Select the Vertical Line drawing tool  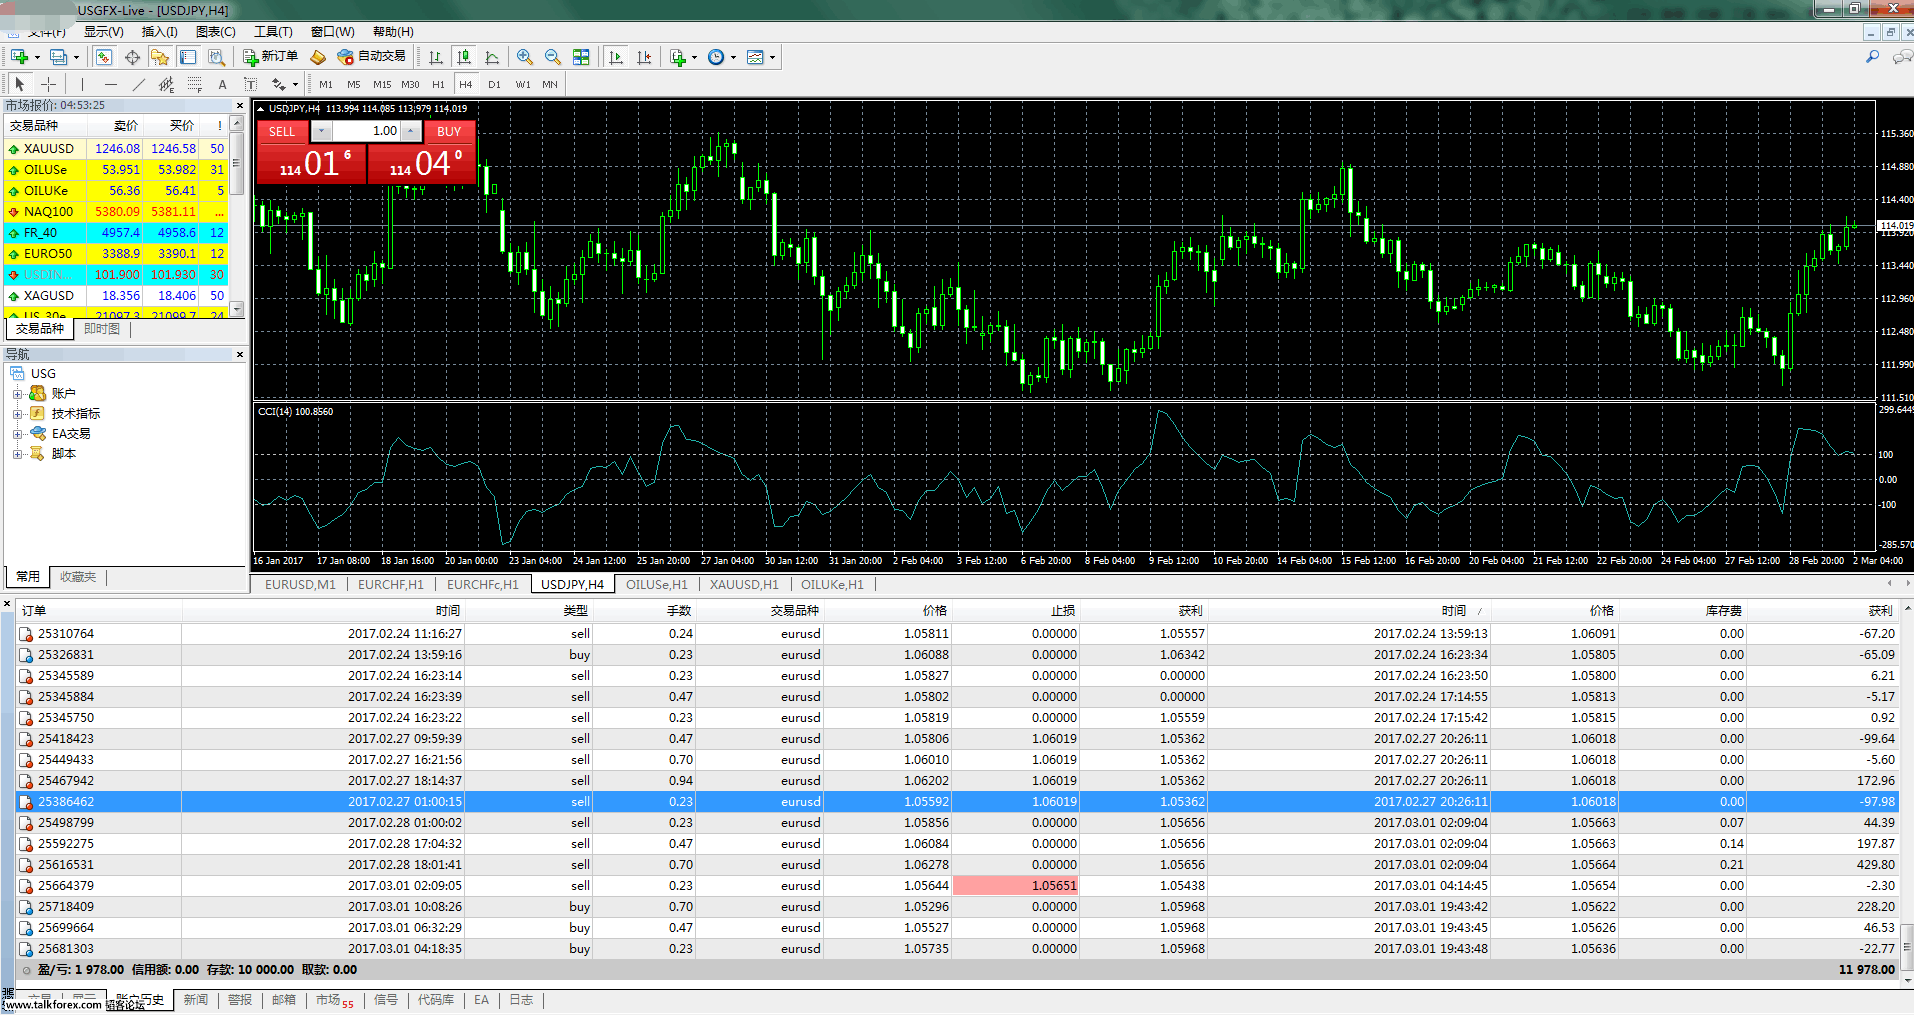[82, 84]
